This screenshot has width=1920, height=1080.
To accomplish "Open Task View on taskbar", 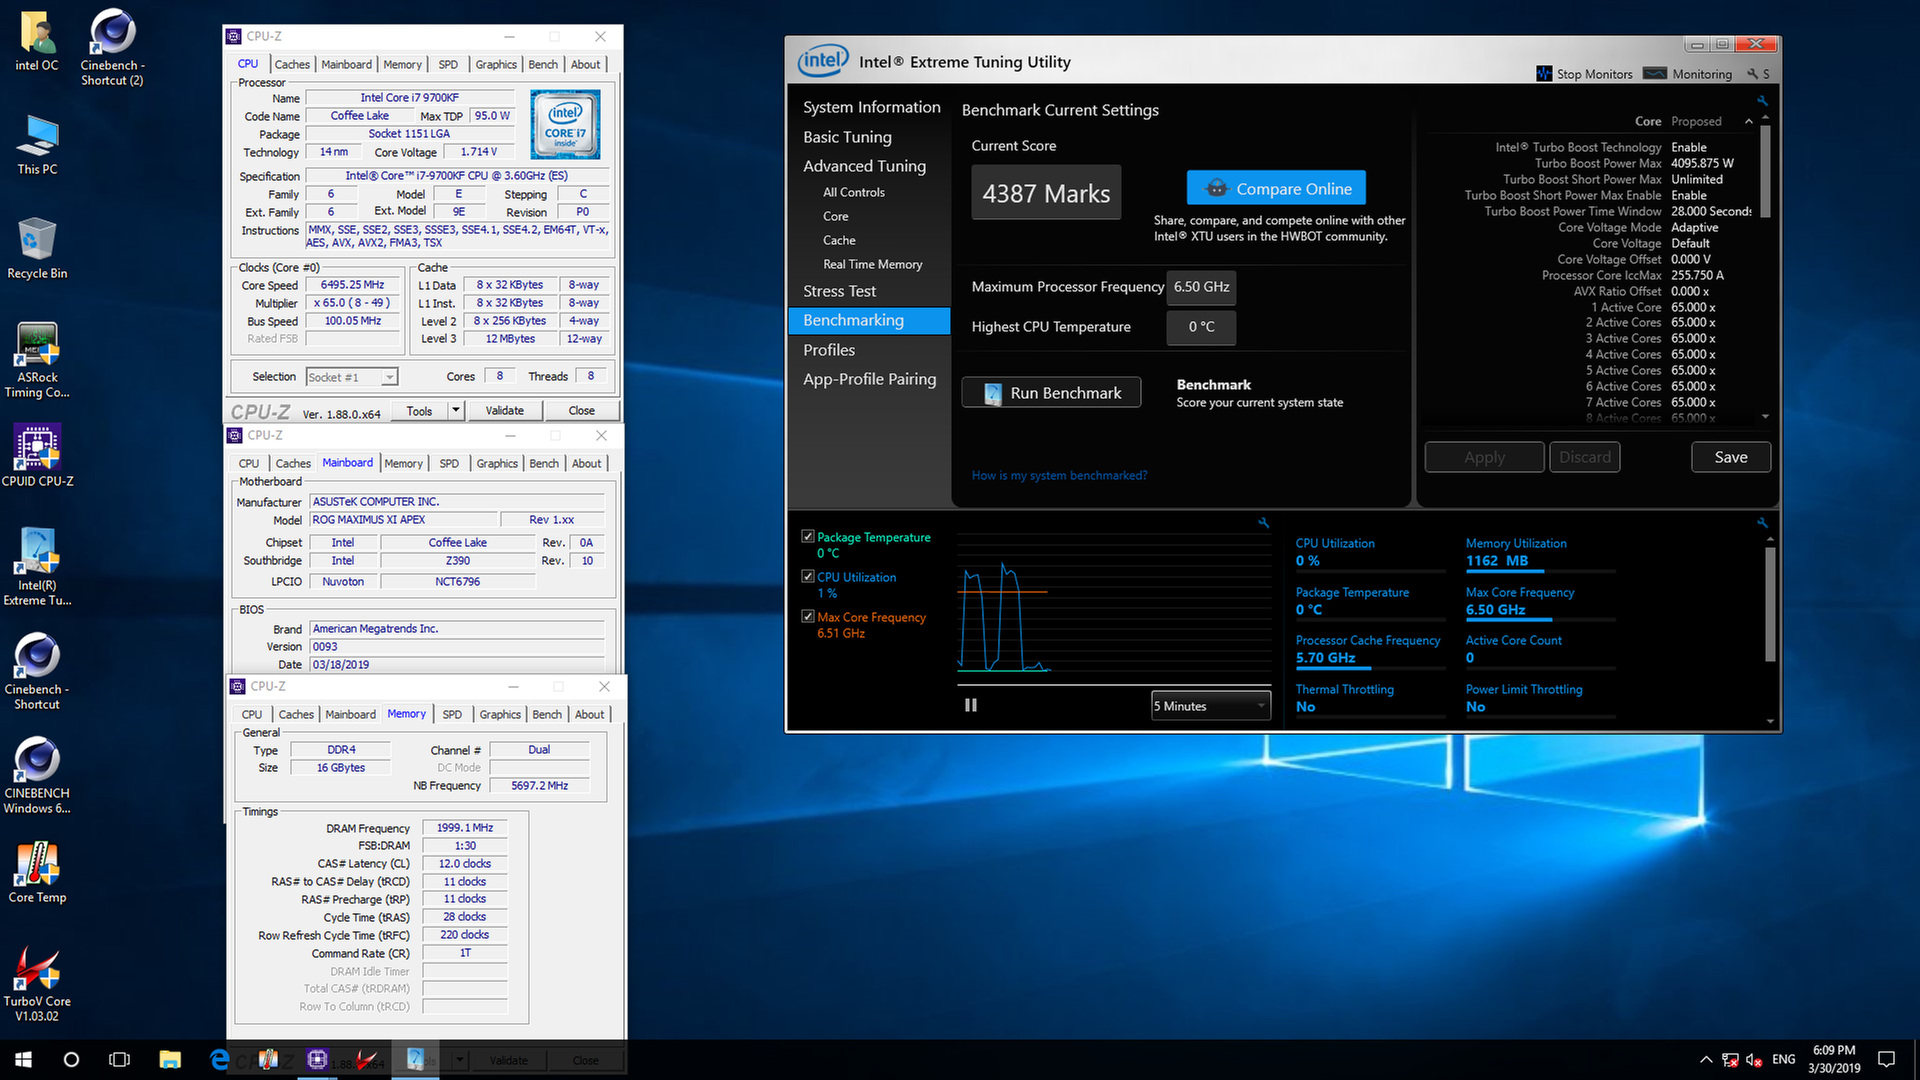I will (x=119, y=1060).
